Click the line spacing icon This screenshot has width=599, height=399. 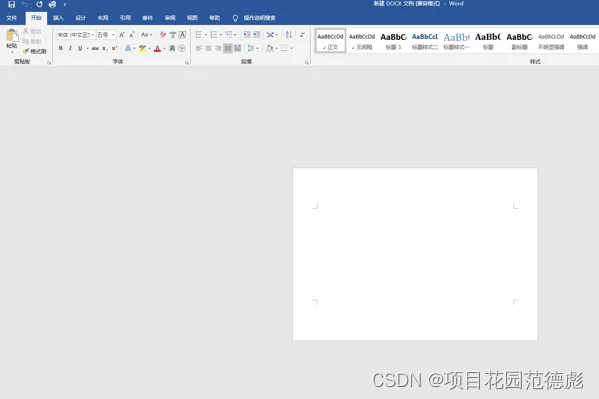tap(251, 48)
